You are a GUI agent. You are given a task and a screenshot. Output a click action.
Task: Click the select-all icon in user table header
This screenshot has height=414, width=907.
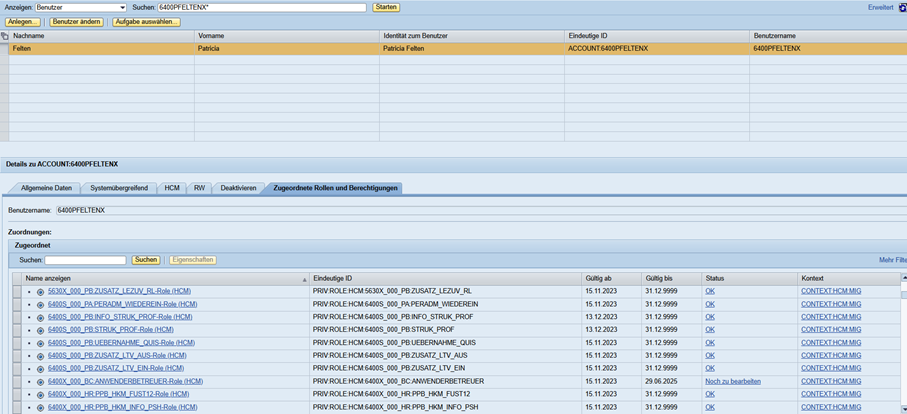coord(5,35)
